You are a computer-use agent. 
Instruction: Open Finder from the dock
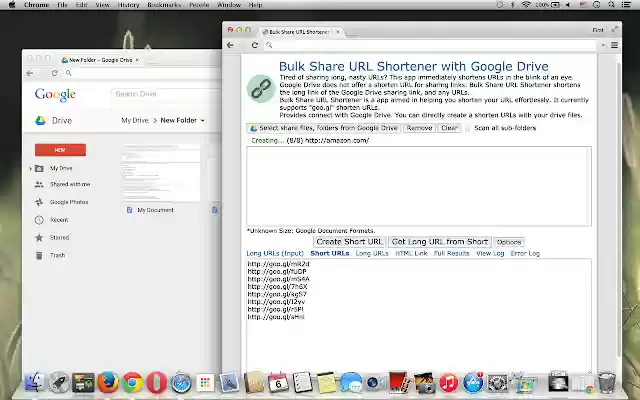(35, 382)
